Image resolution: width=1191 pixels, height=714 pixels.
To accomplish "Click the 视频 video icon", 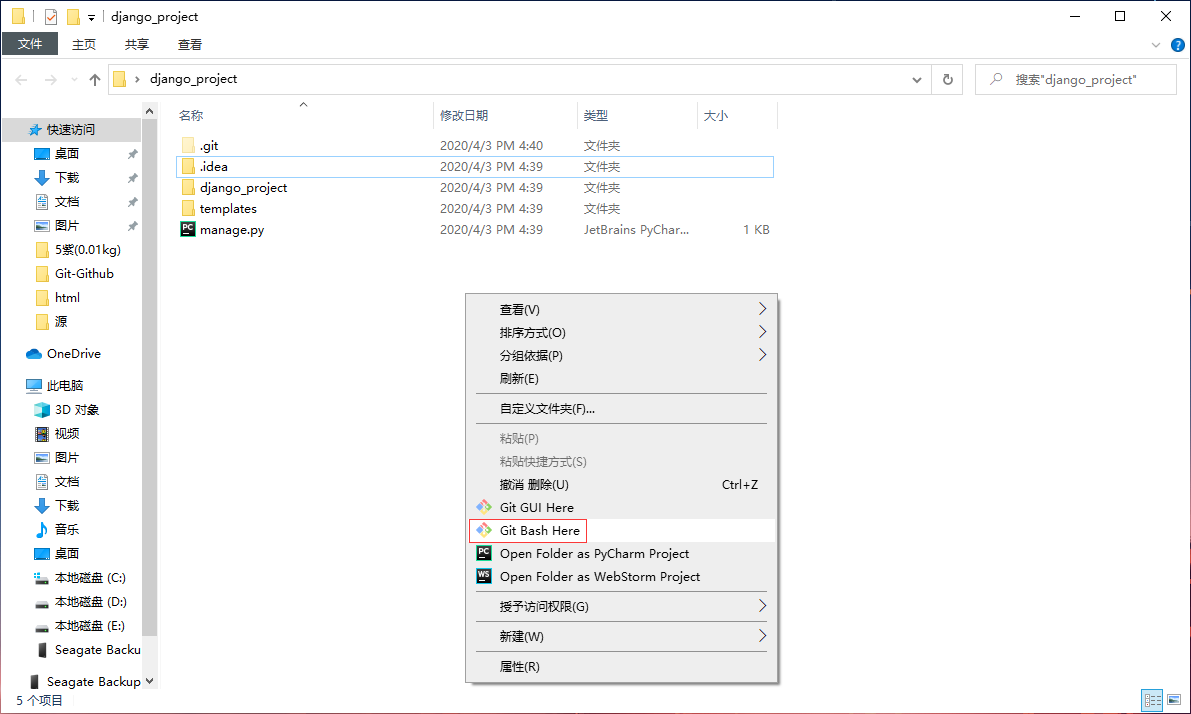I will point(42,434).
